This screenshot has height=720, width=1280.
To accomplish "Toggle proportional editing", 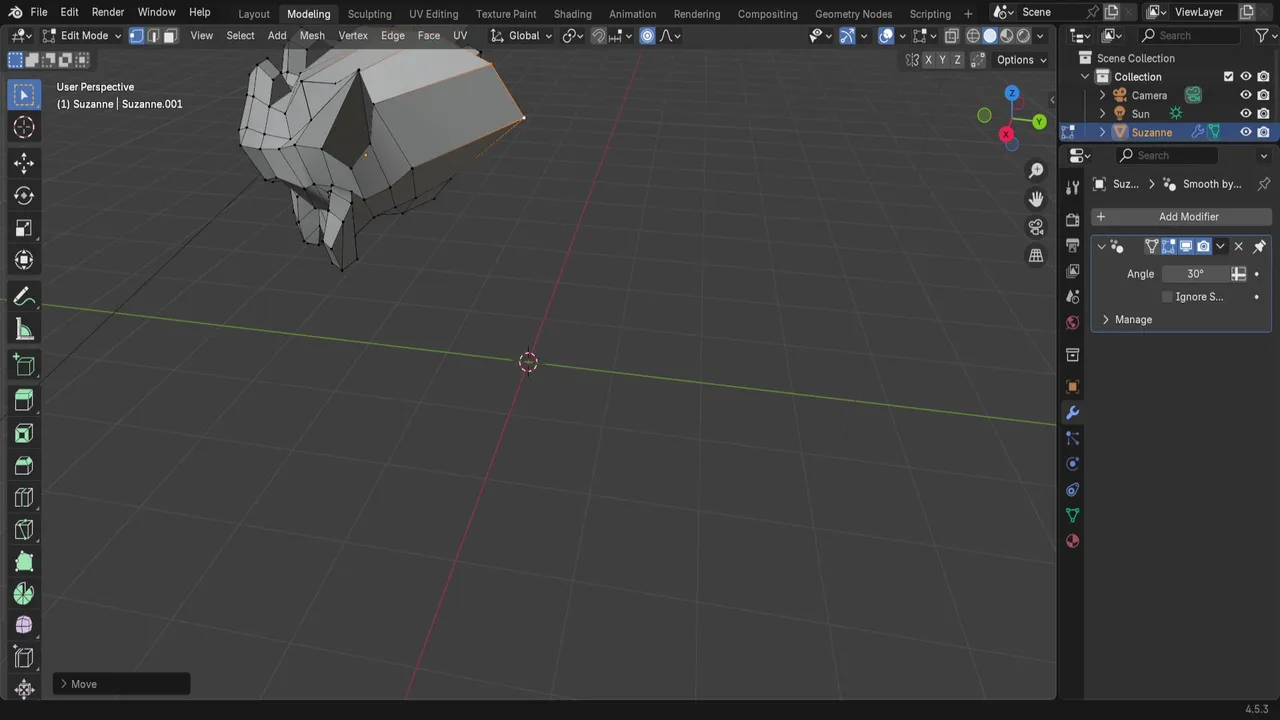I will [647, 35].
